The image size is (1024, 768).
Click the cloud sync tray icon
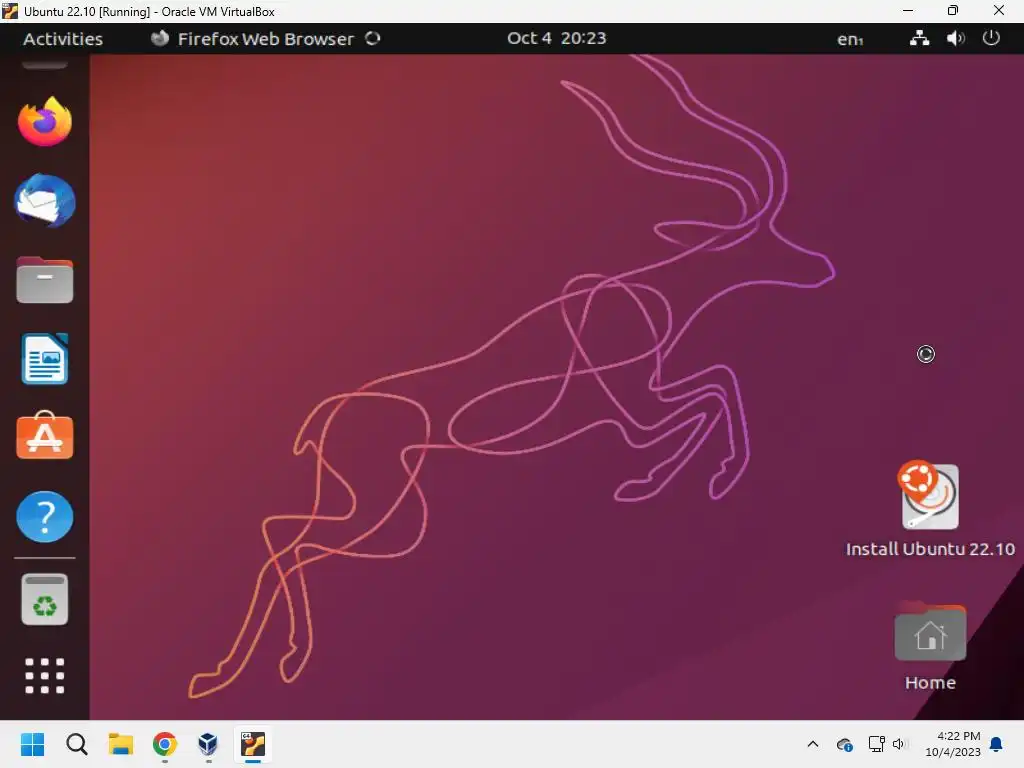pos(844,744)
